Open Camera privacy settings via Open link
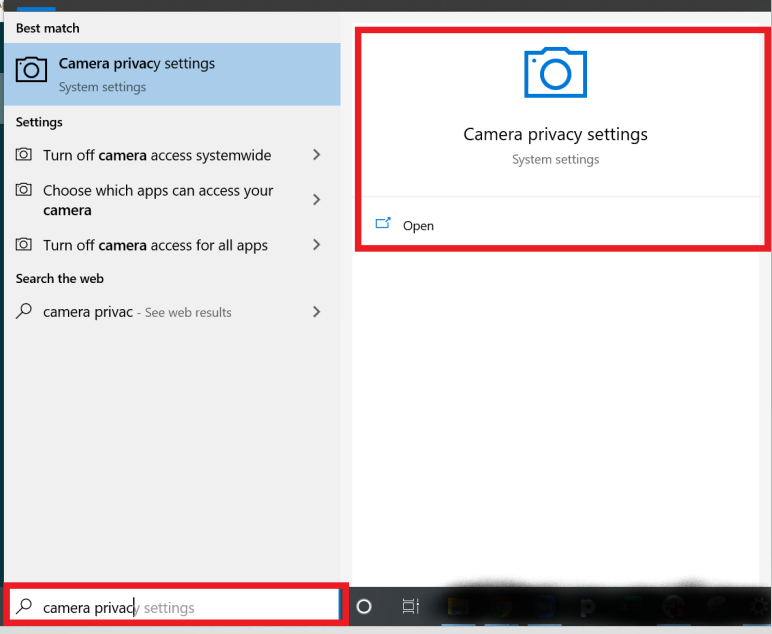The width and height of the screenshot is (772, 634). click(418, 225)
